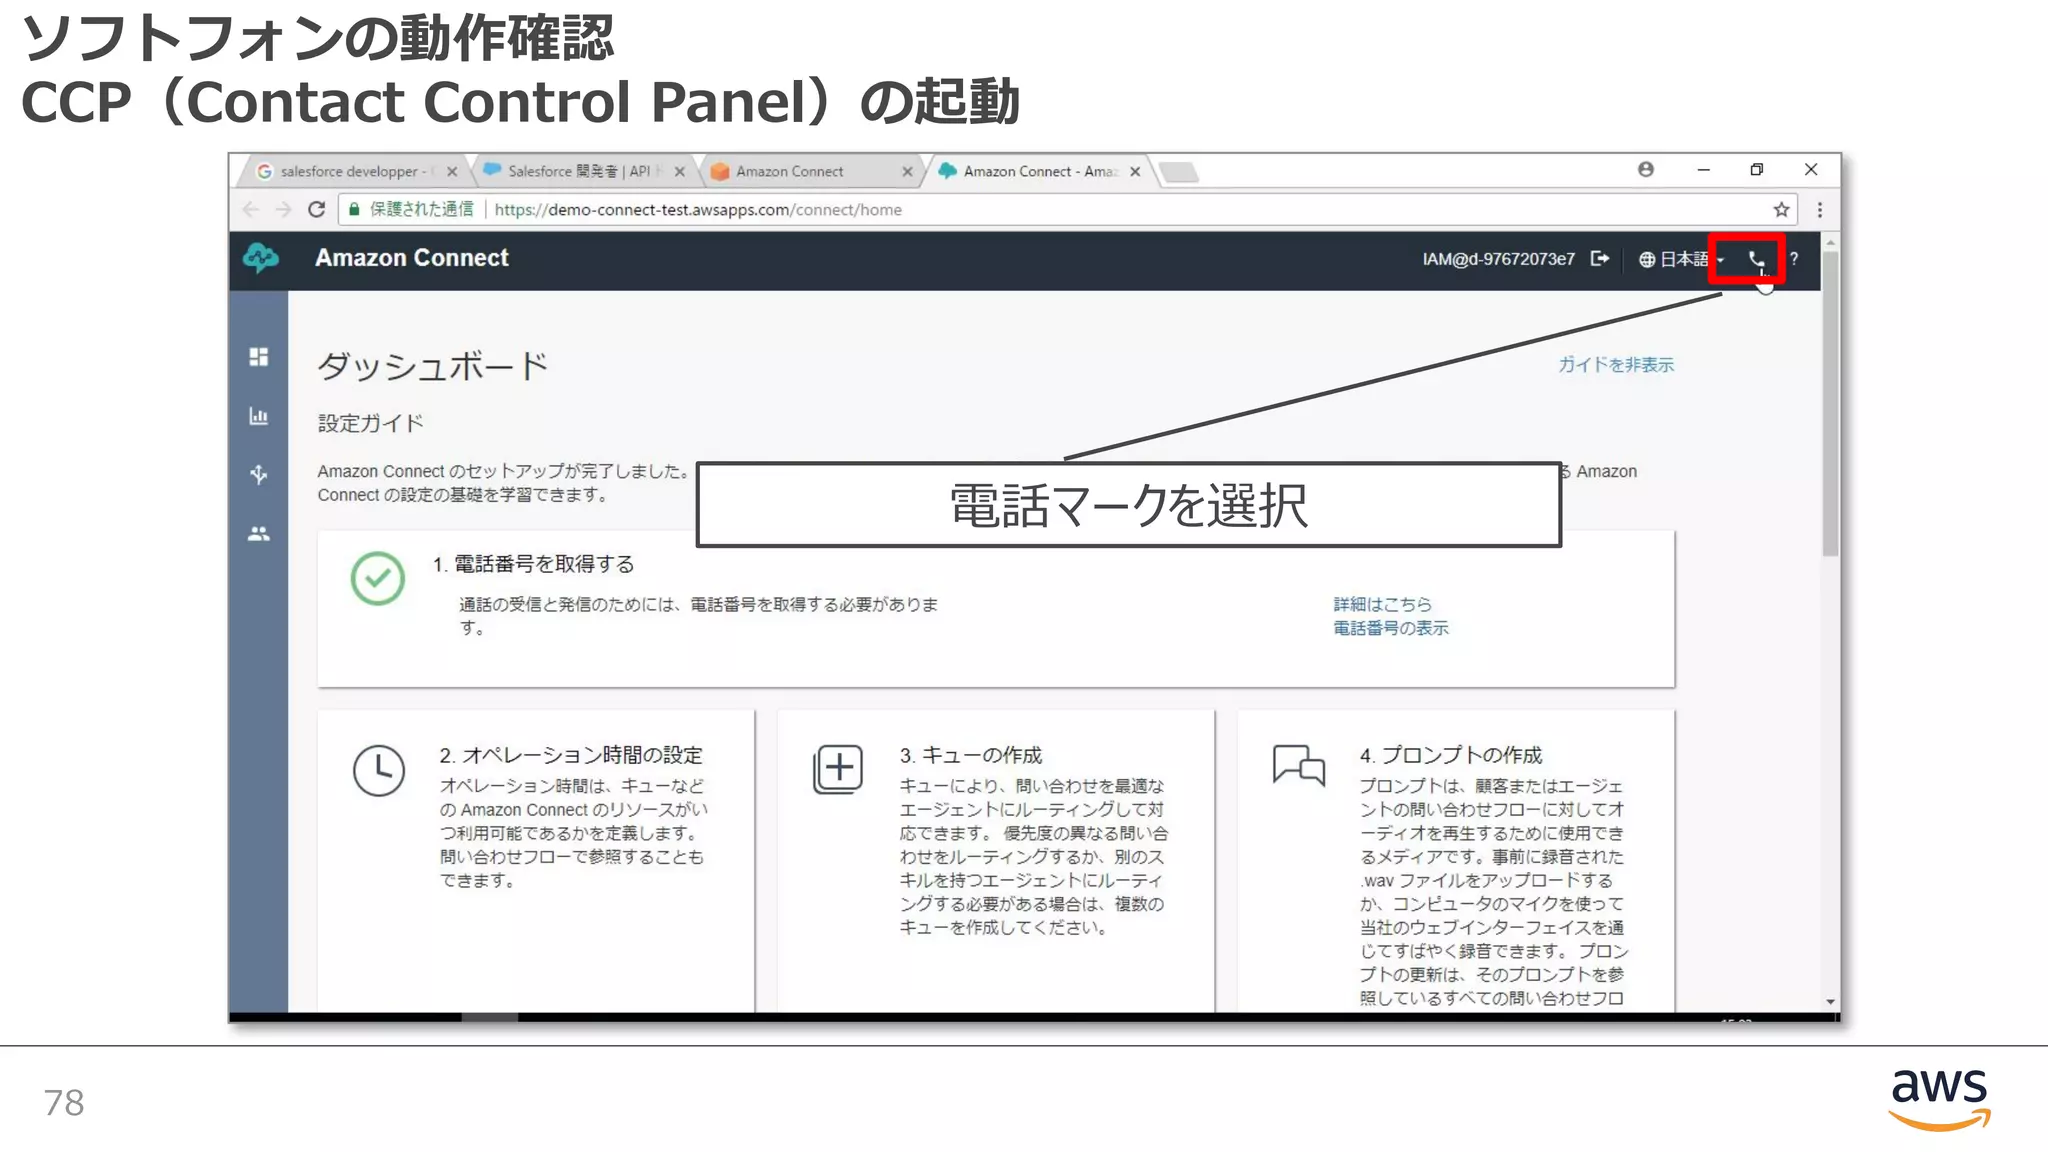Click 電話番号の表示 link
The image size is (2048, 1152).
pyautogui.click(x=1390, y=628)
